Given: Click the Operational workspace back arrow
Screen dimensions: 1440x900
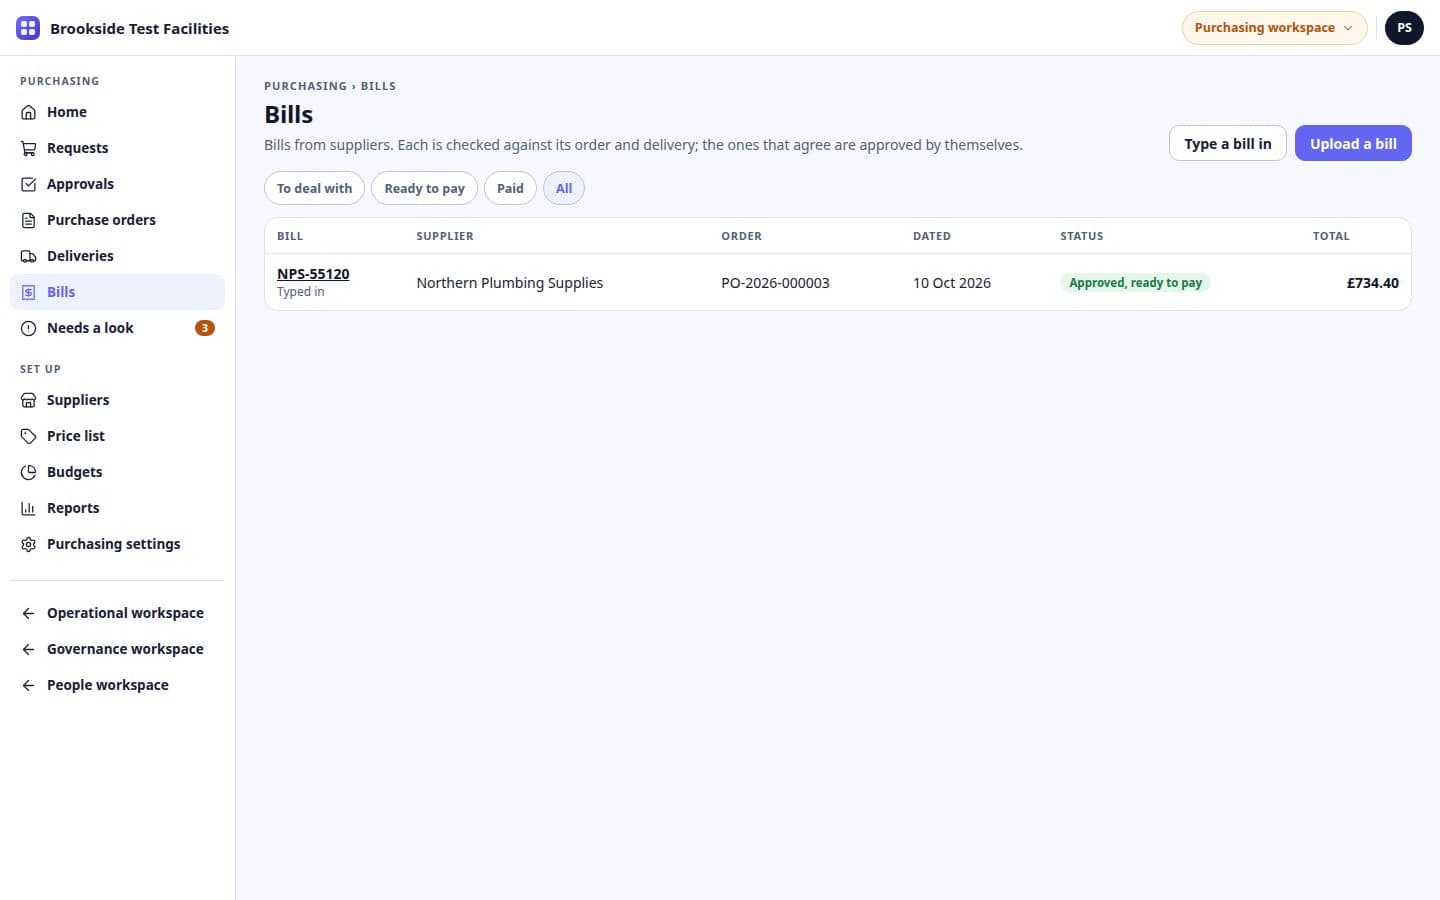Looking at the screenshot, I should (x=28, y=613).
